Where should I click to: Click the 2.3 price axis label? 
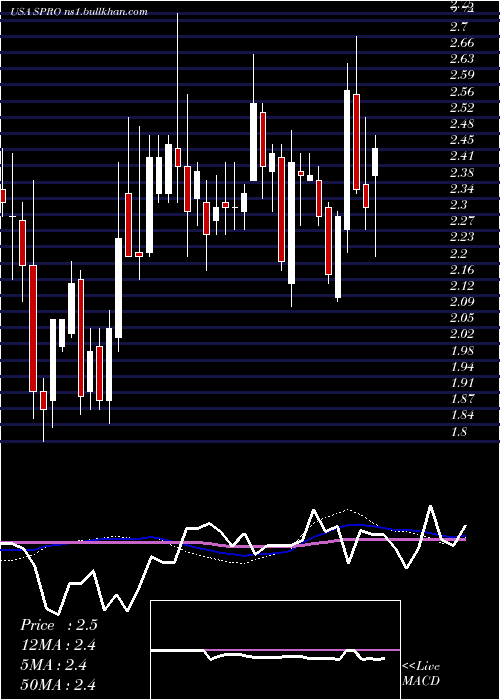click(x=458, y=205)
